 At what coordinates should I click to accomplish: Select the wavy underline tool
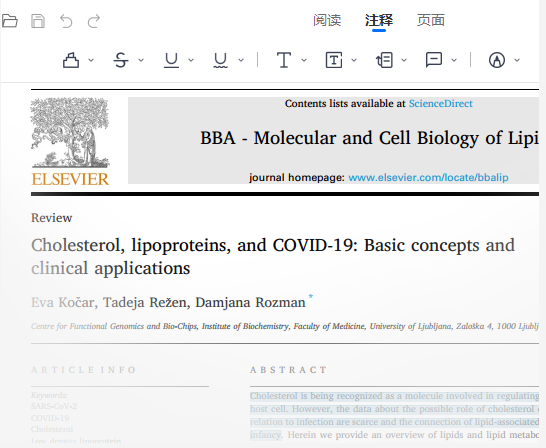point(220,60)
